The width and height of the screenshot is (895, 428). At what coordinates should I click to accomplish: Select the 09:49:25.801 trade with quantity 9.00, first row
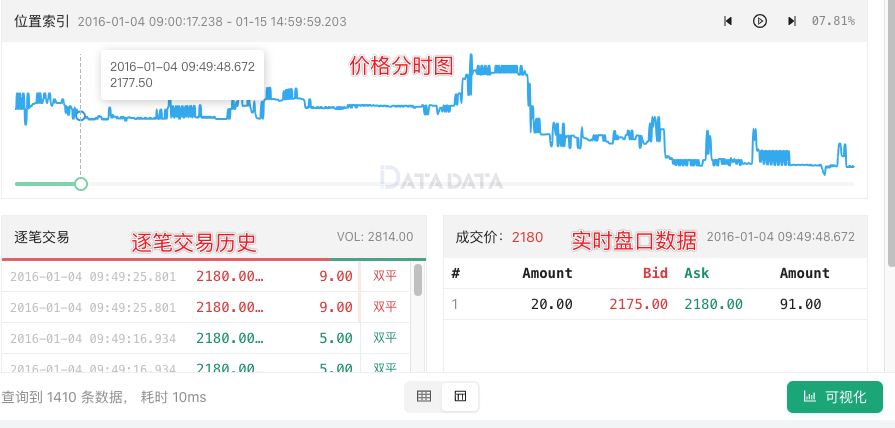tap(205, 276)
